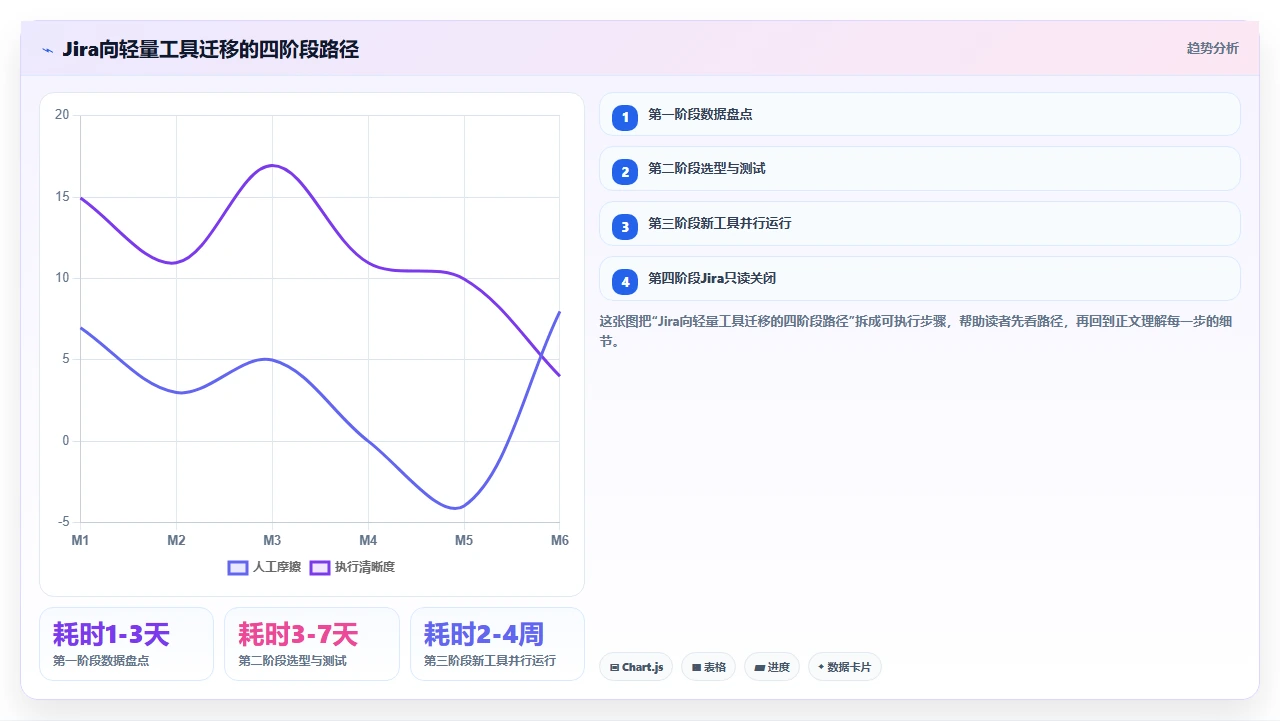Click the M3 x-axis label
This screenshot has height=721, width=1280.
pyautogui.click(x=272, y=540)
